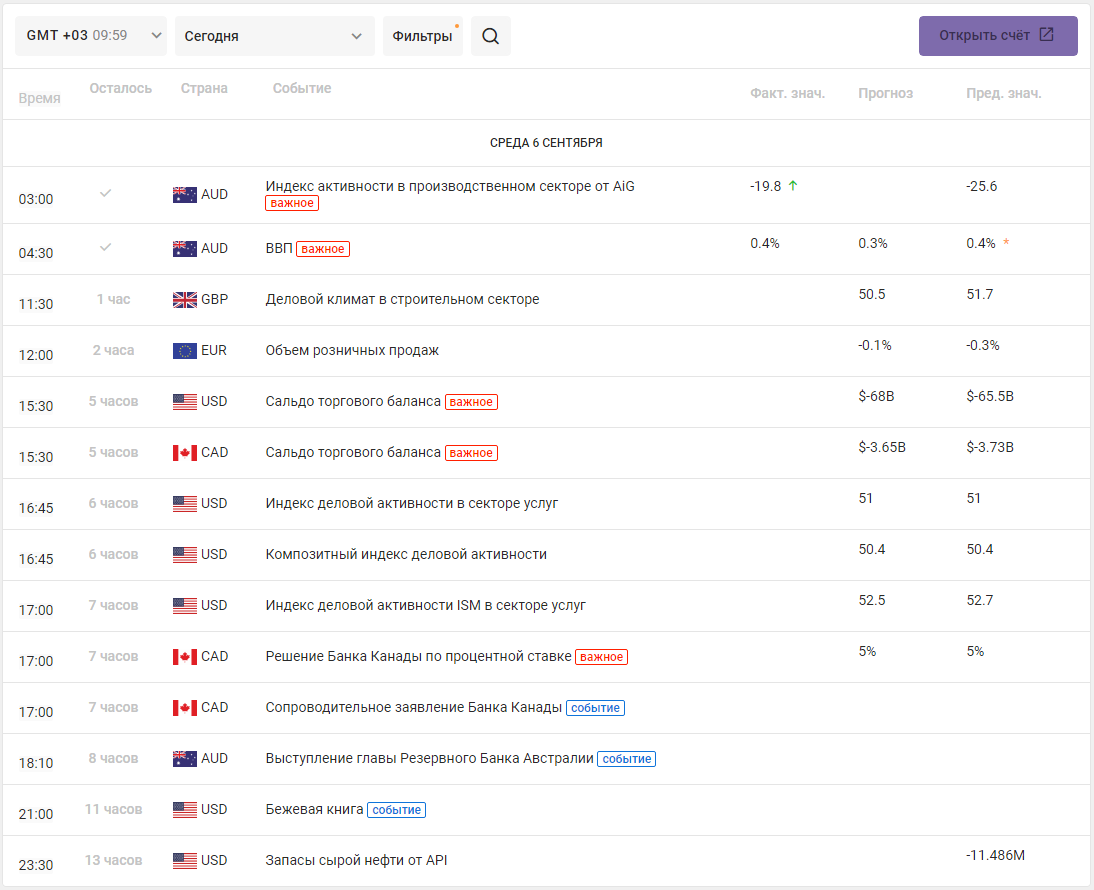Click the UK flag in the 11:30 row

[x=185, y=299]
